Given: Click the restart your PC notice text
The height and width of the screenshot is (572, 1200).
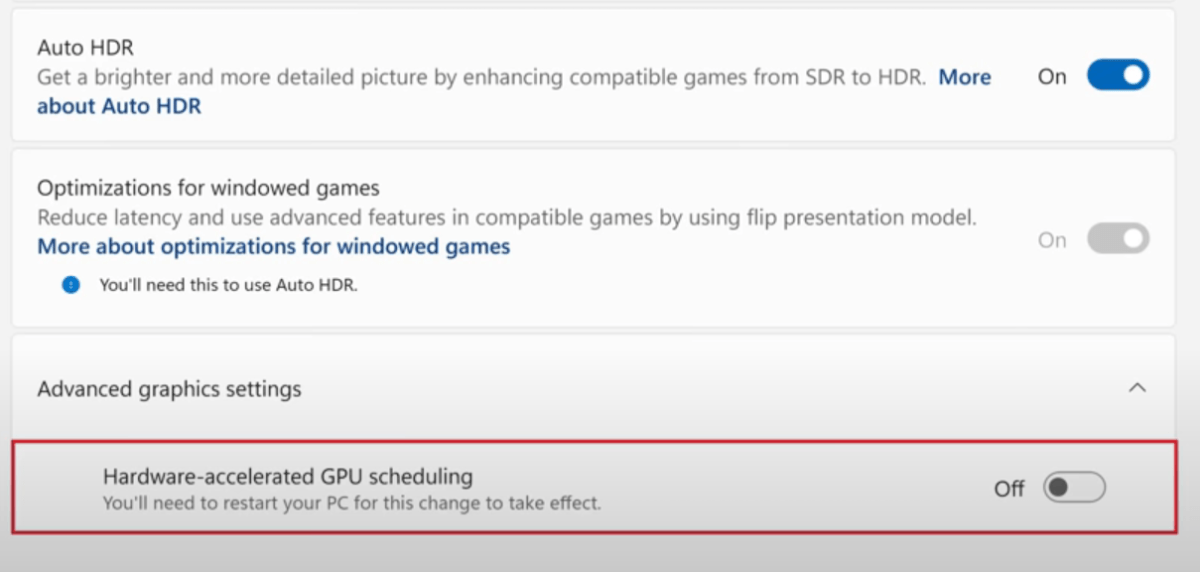Looking at the screenshot, I should click(x=352, y=503).
